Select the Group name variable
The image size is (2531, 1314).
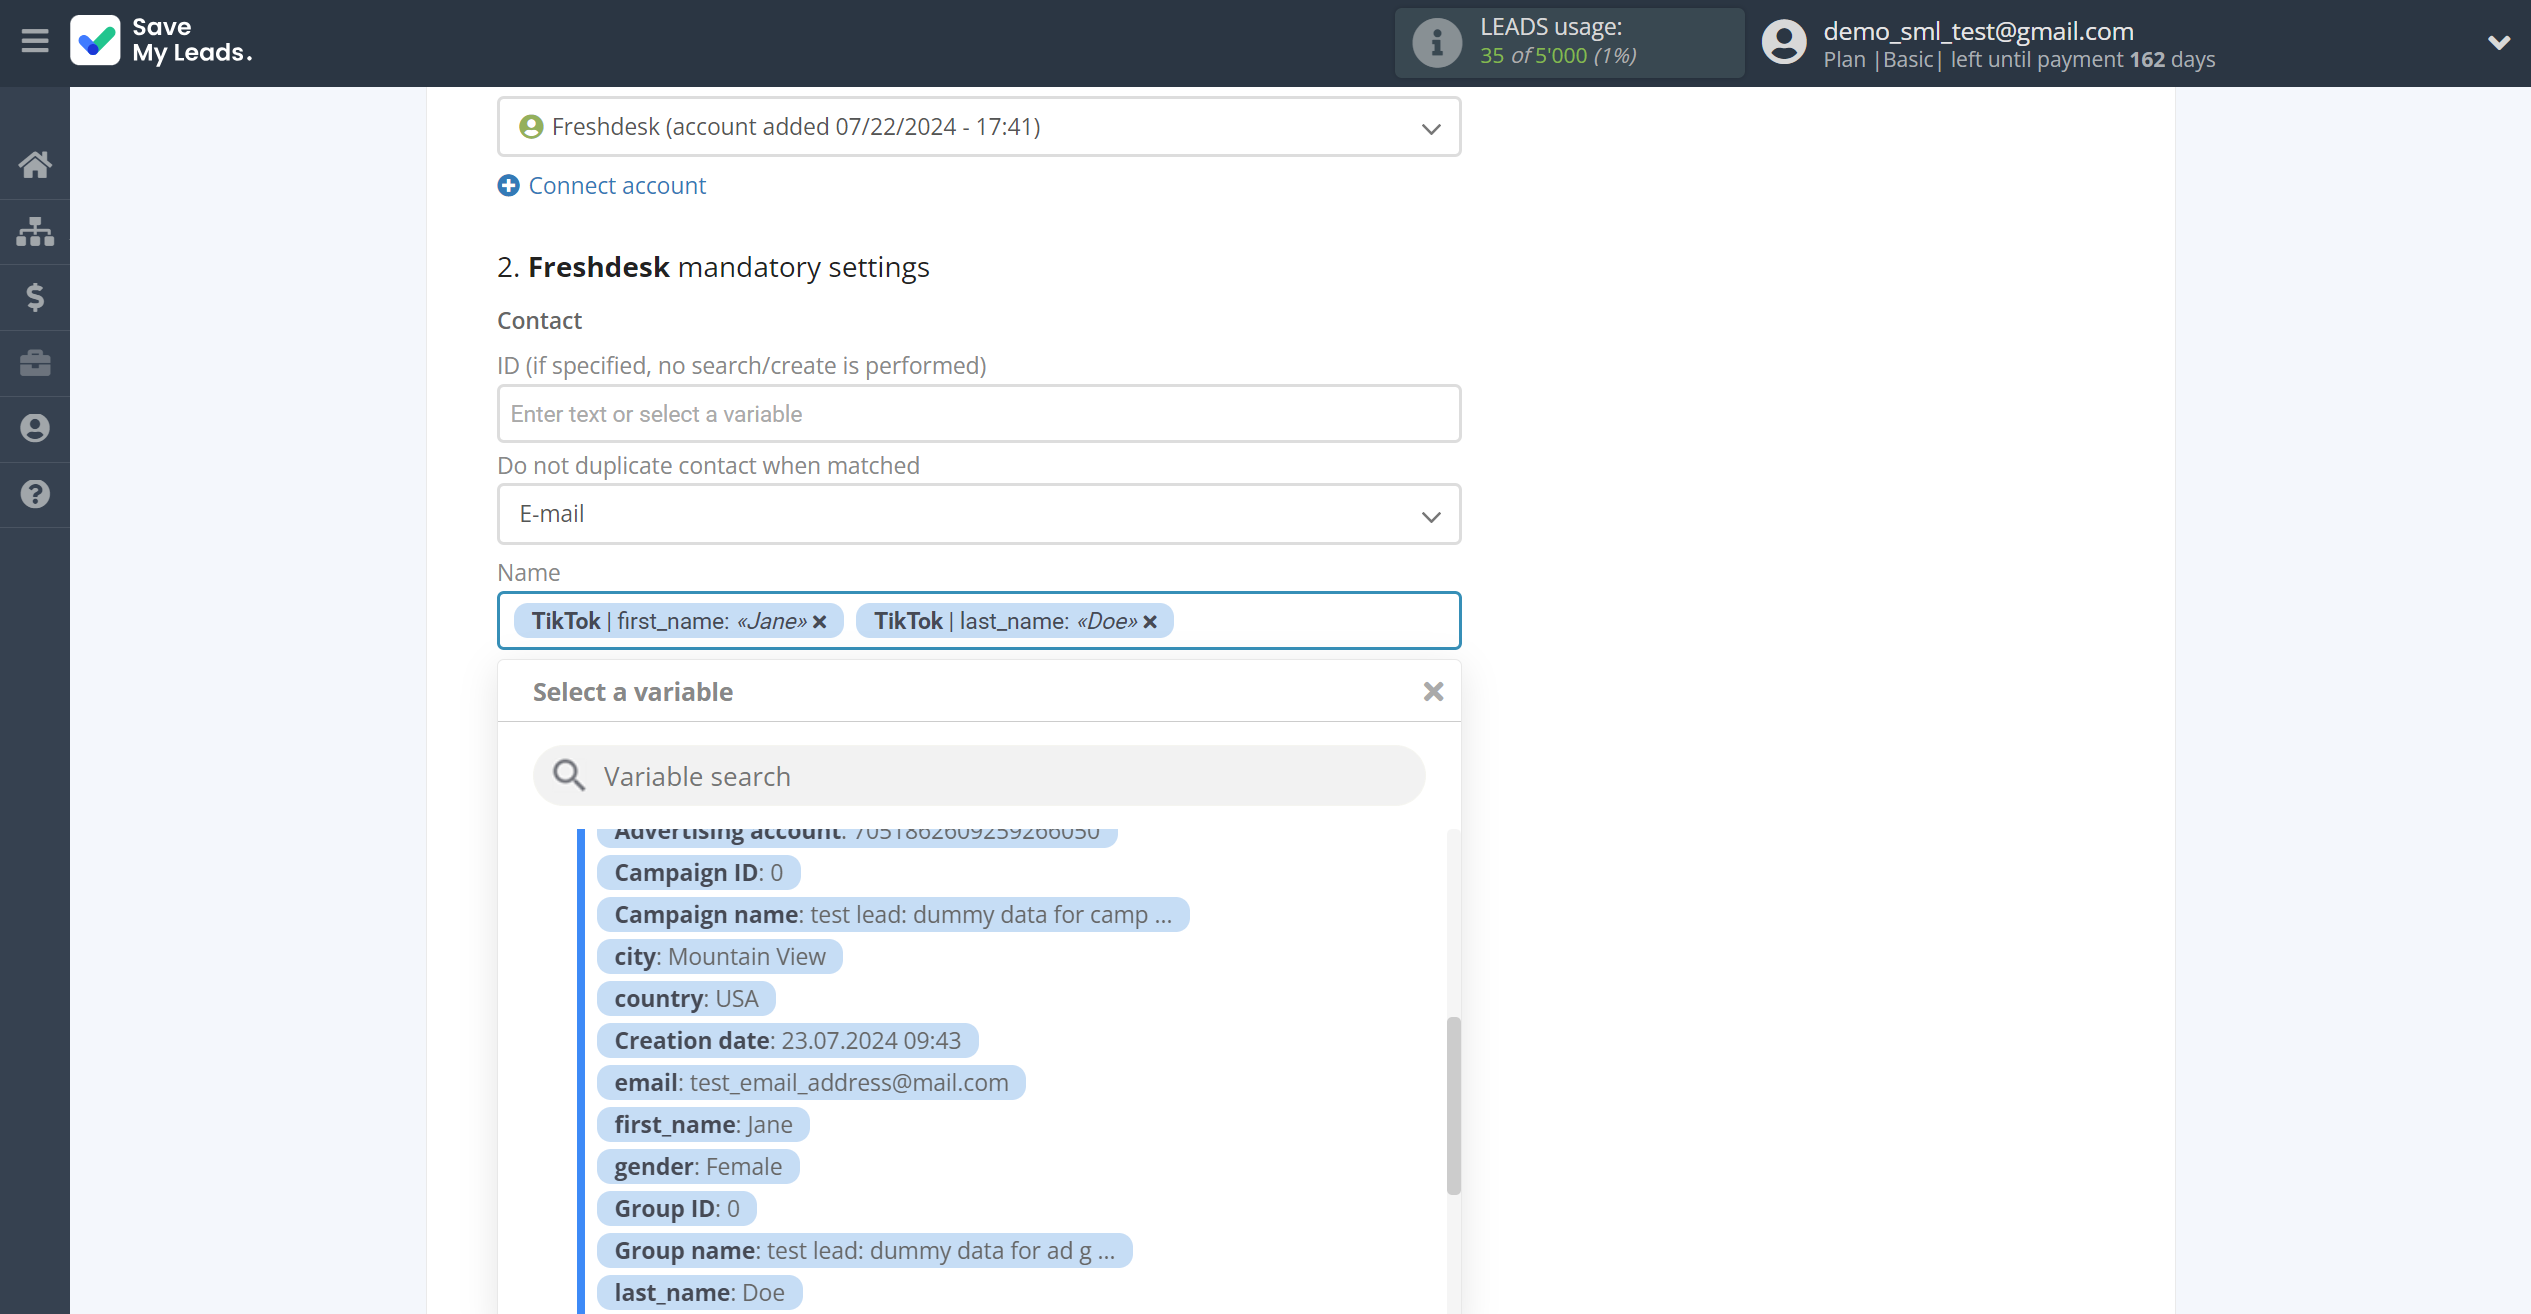[864, 1251]
